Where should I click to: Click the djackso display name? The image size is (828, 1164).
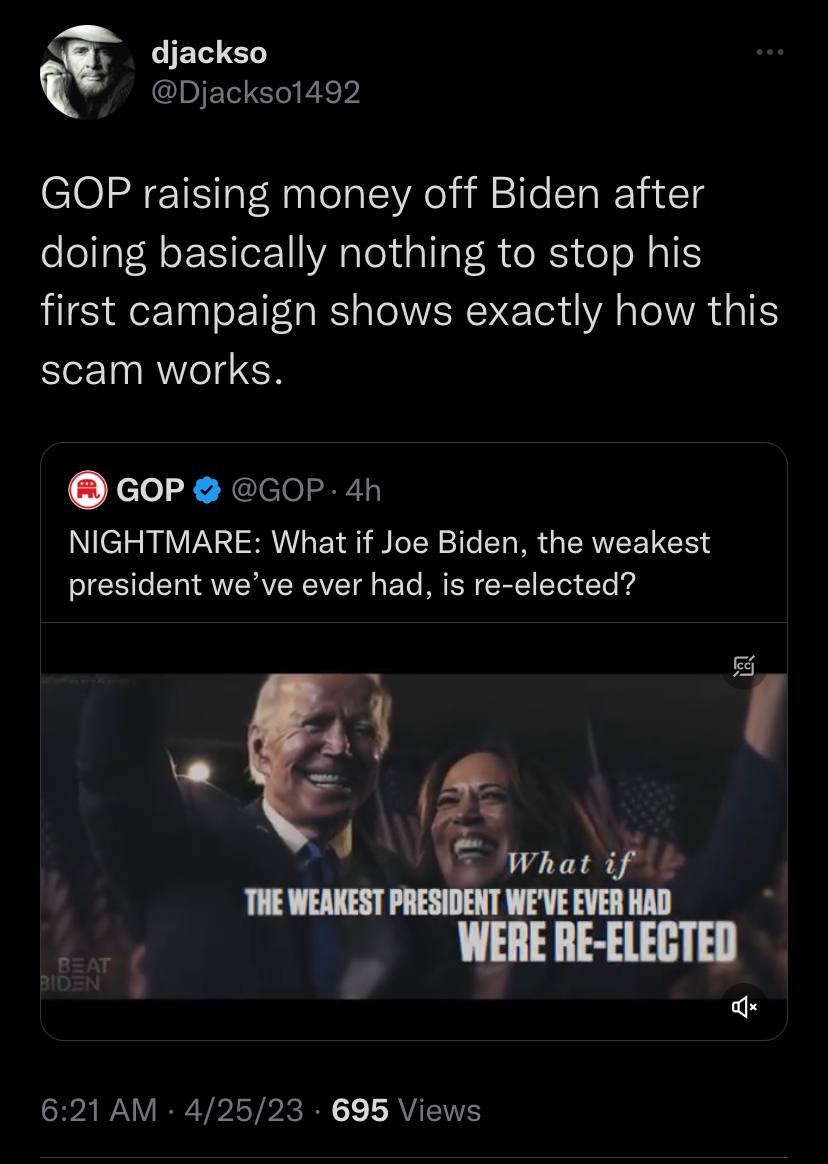pyautogui.click(x=208, y=51)
